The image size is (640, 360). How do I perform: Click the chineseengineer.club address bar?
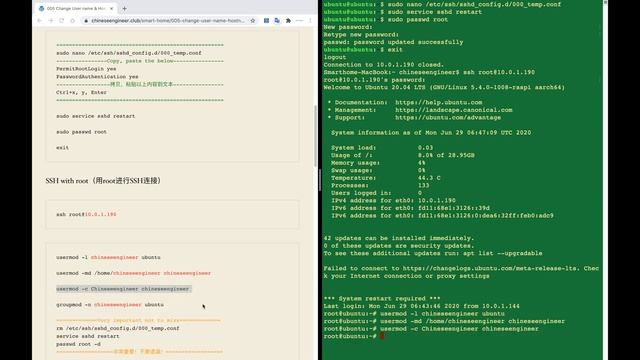click(x=168, y=20)
